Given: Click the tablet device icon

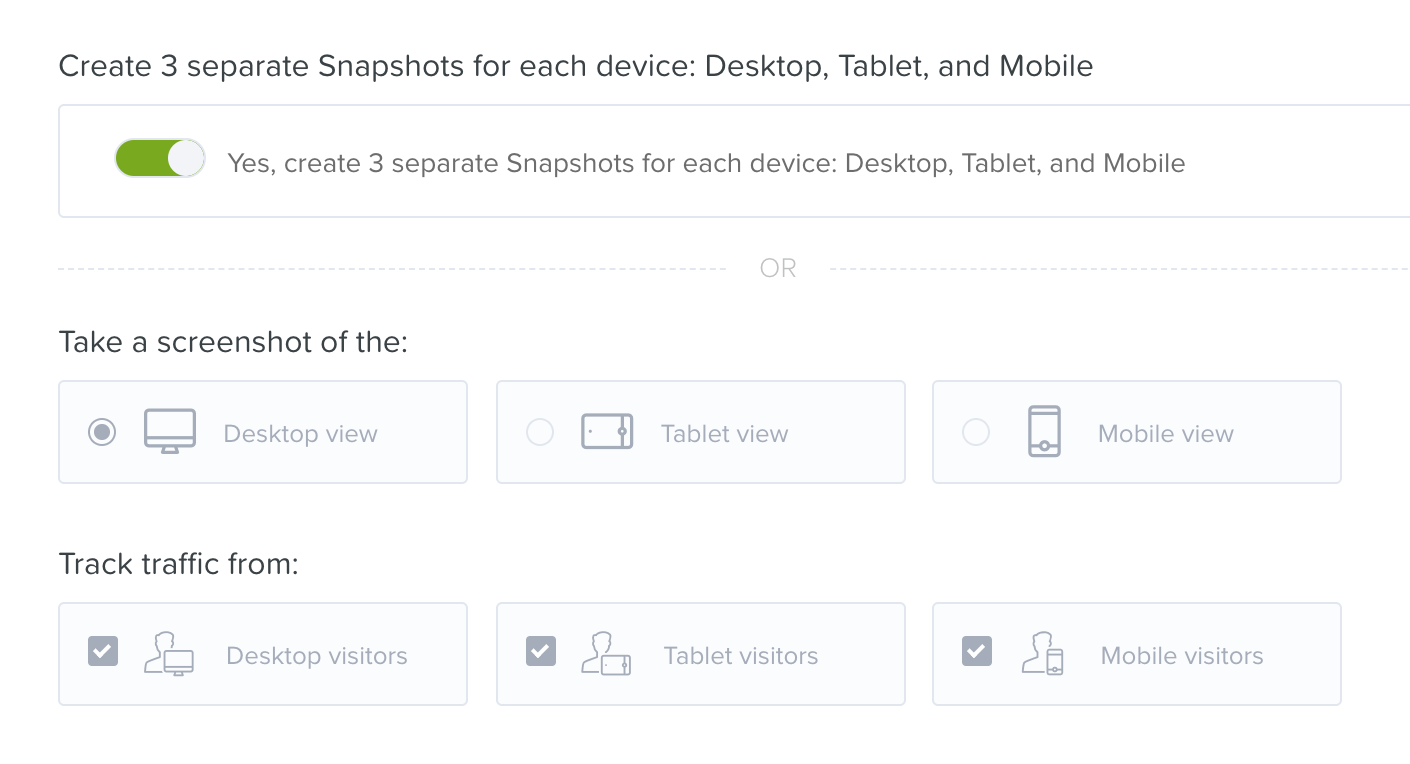Looking at the screenshot, I should tap(607, 432).
